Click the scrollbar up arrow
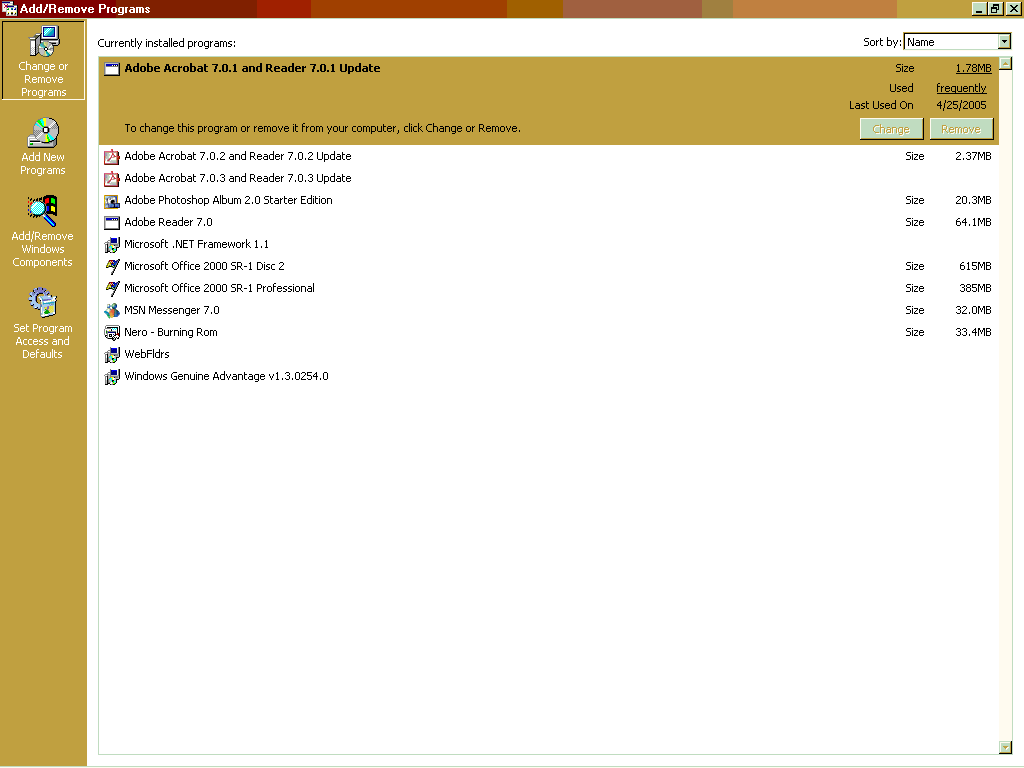This screenshot has height=768, width=1024. [1006, 63]
